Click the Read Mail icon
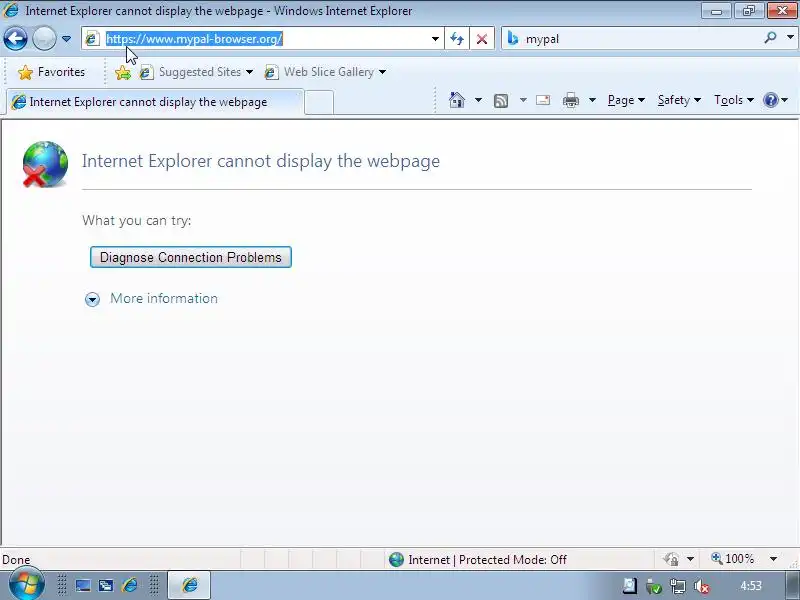Viewport: 800px width, 600px height. point(543,100)
